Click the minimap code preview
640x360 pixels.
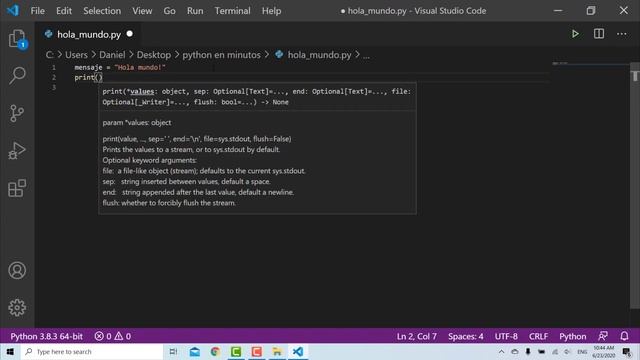tap(560, 63)
